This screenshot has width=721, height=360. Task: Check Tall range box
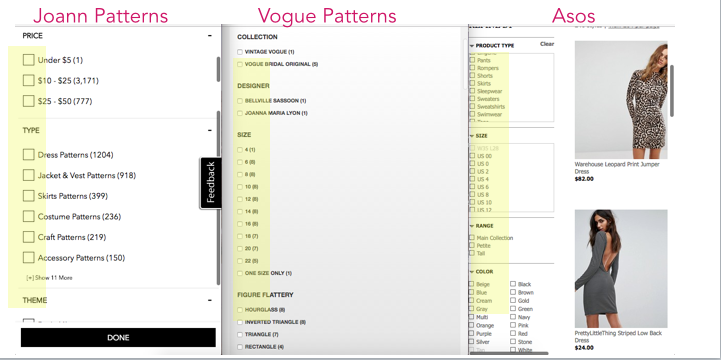pos(472,253)
